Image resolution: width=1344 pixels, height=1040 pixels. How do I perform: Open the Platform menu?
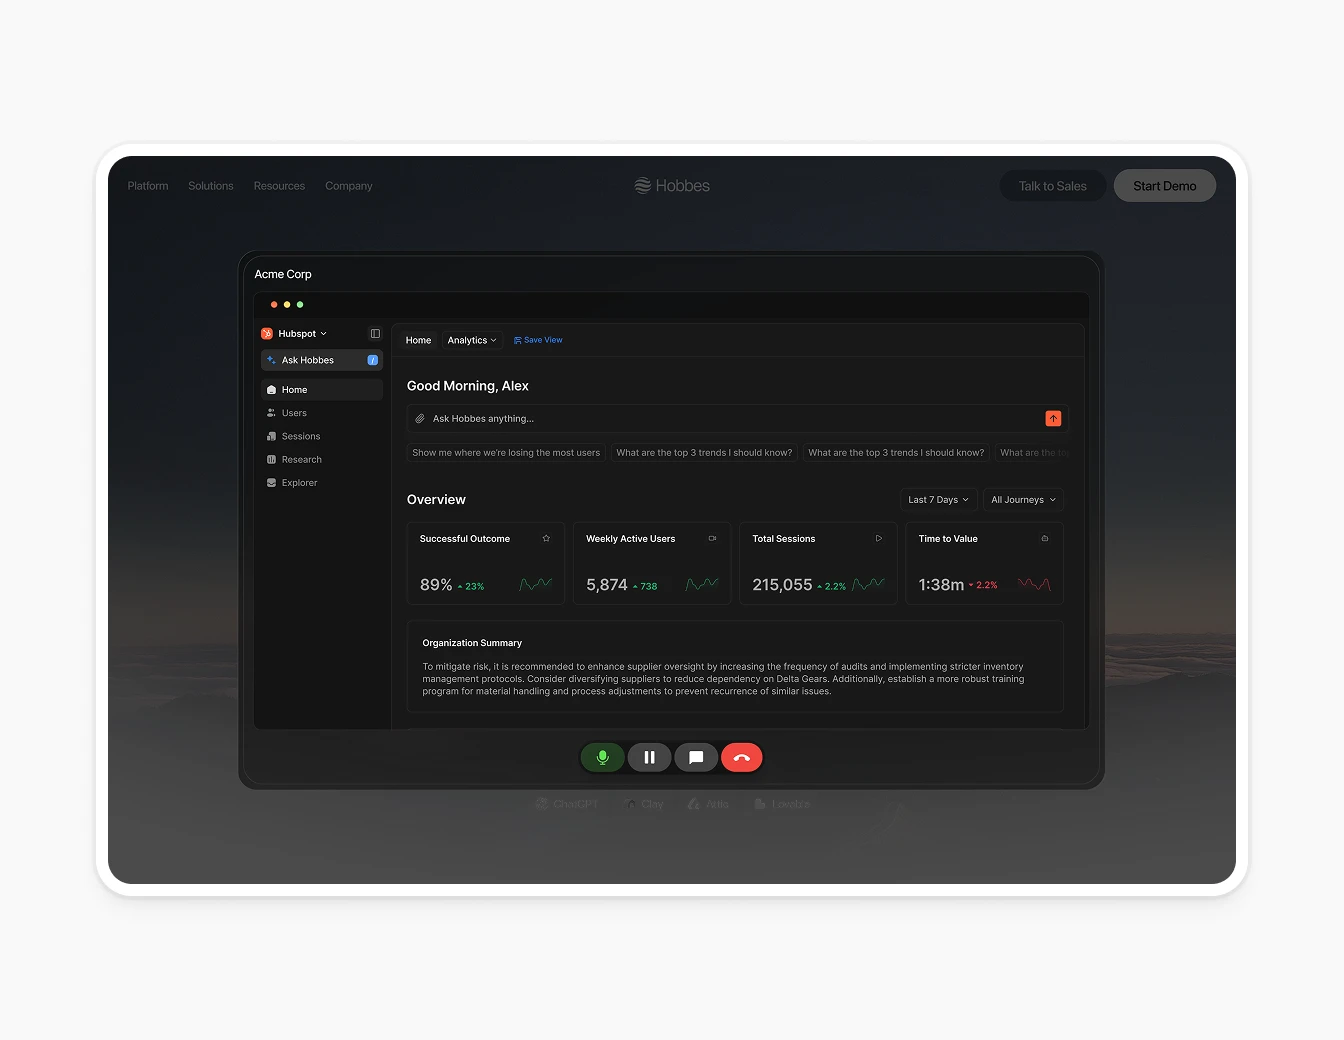(x=147, y=185)
